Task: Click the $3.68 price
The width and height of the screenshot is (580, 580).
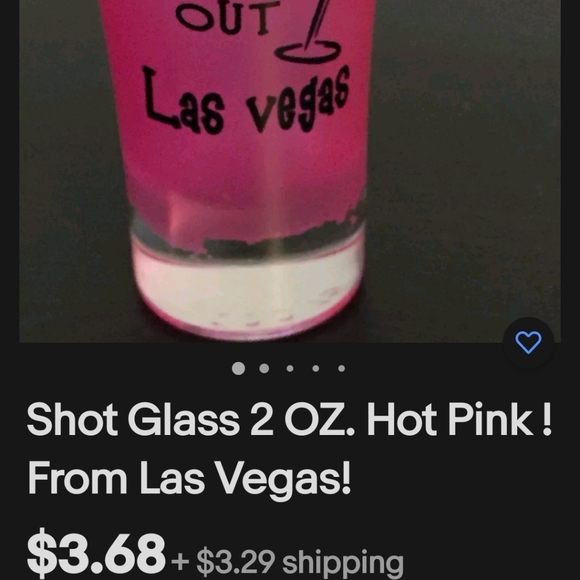Action: click(96, 554)
